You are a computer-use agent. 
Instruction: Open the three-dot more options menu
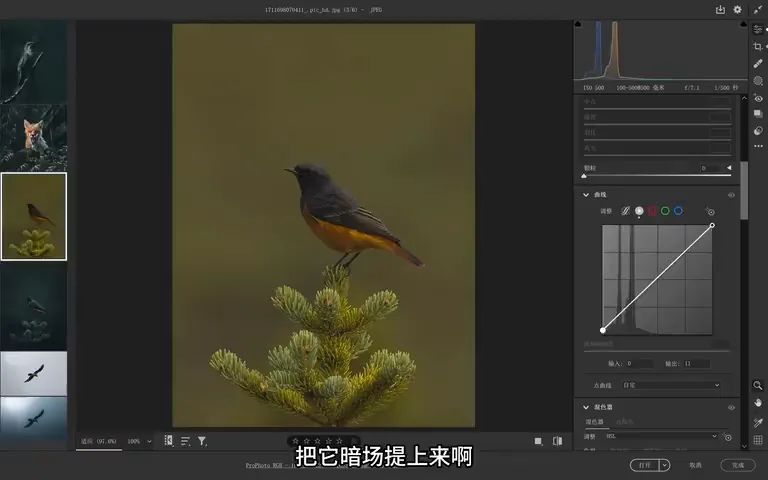click(758, 146)
